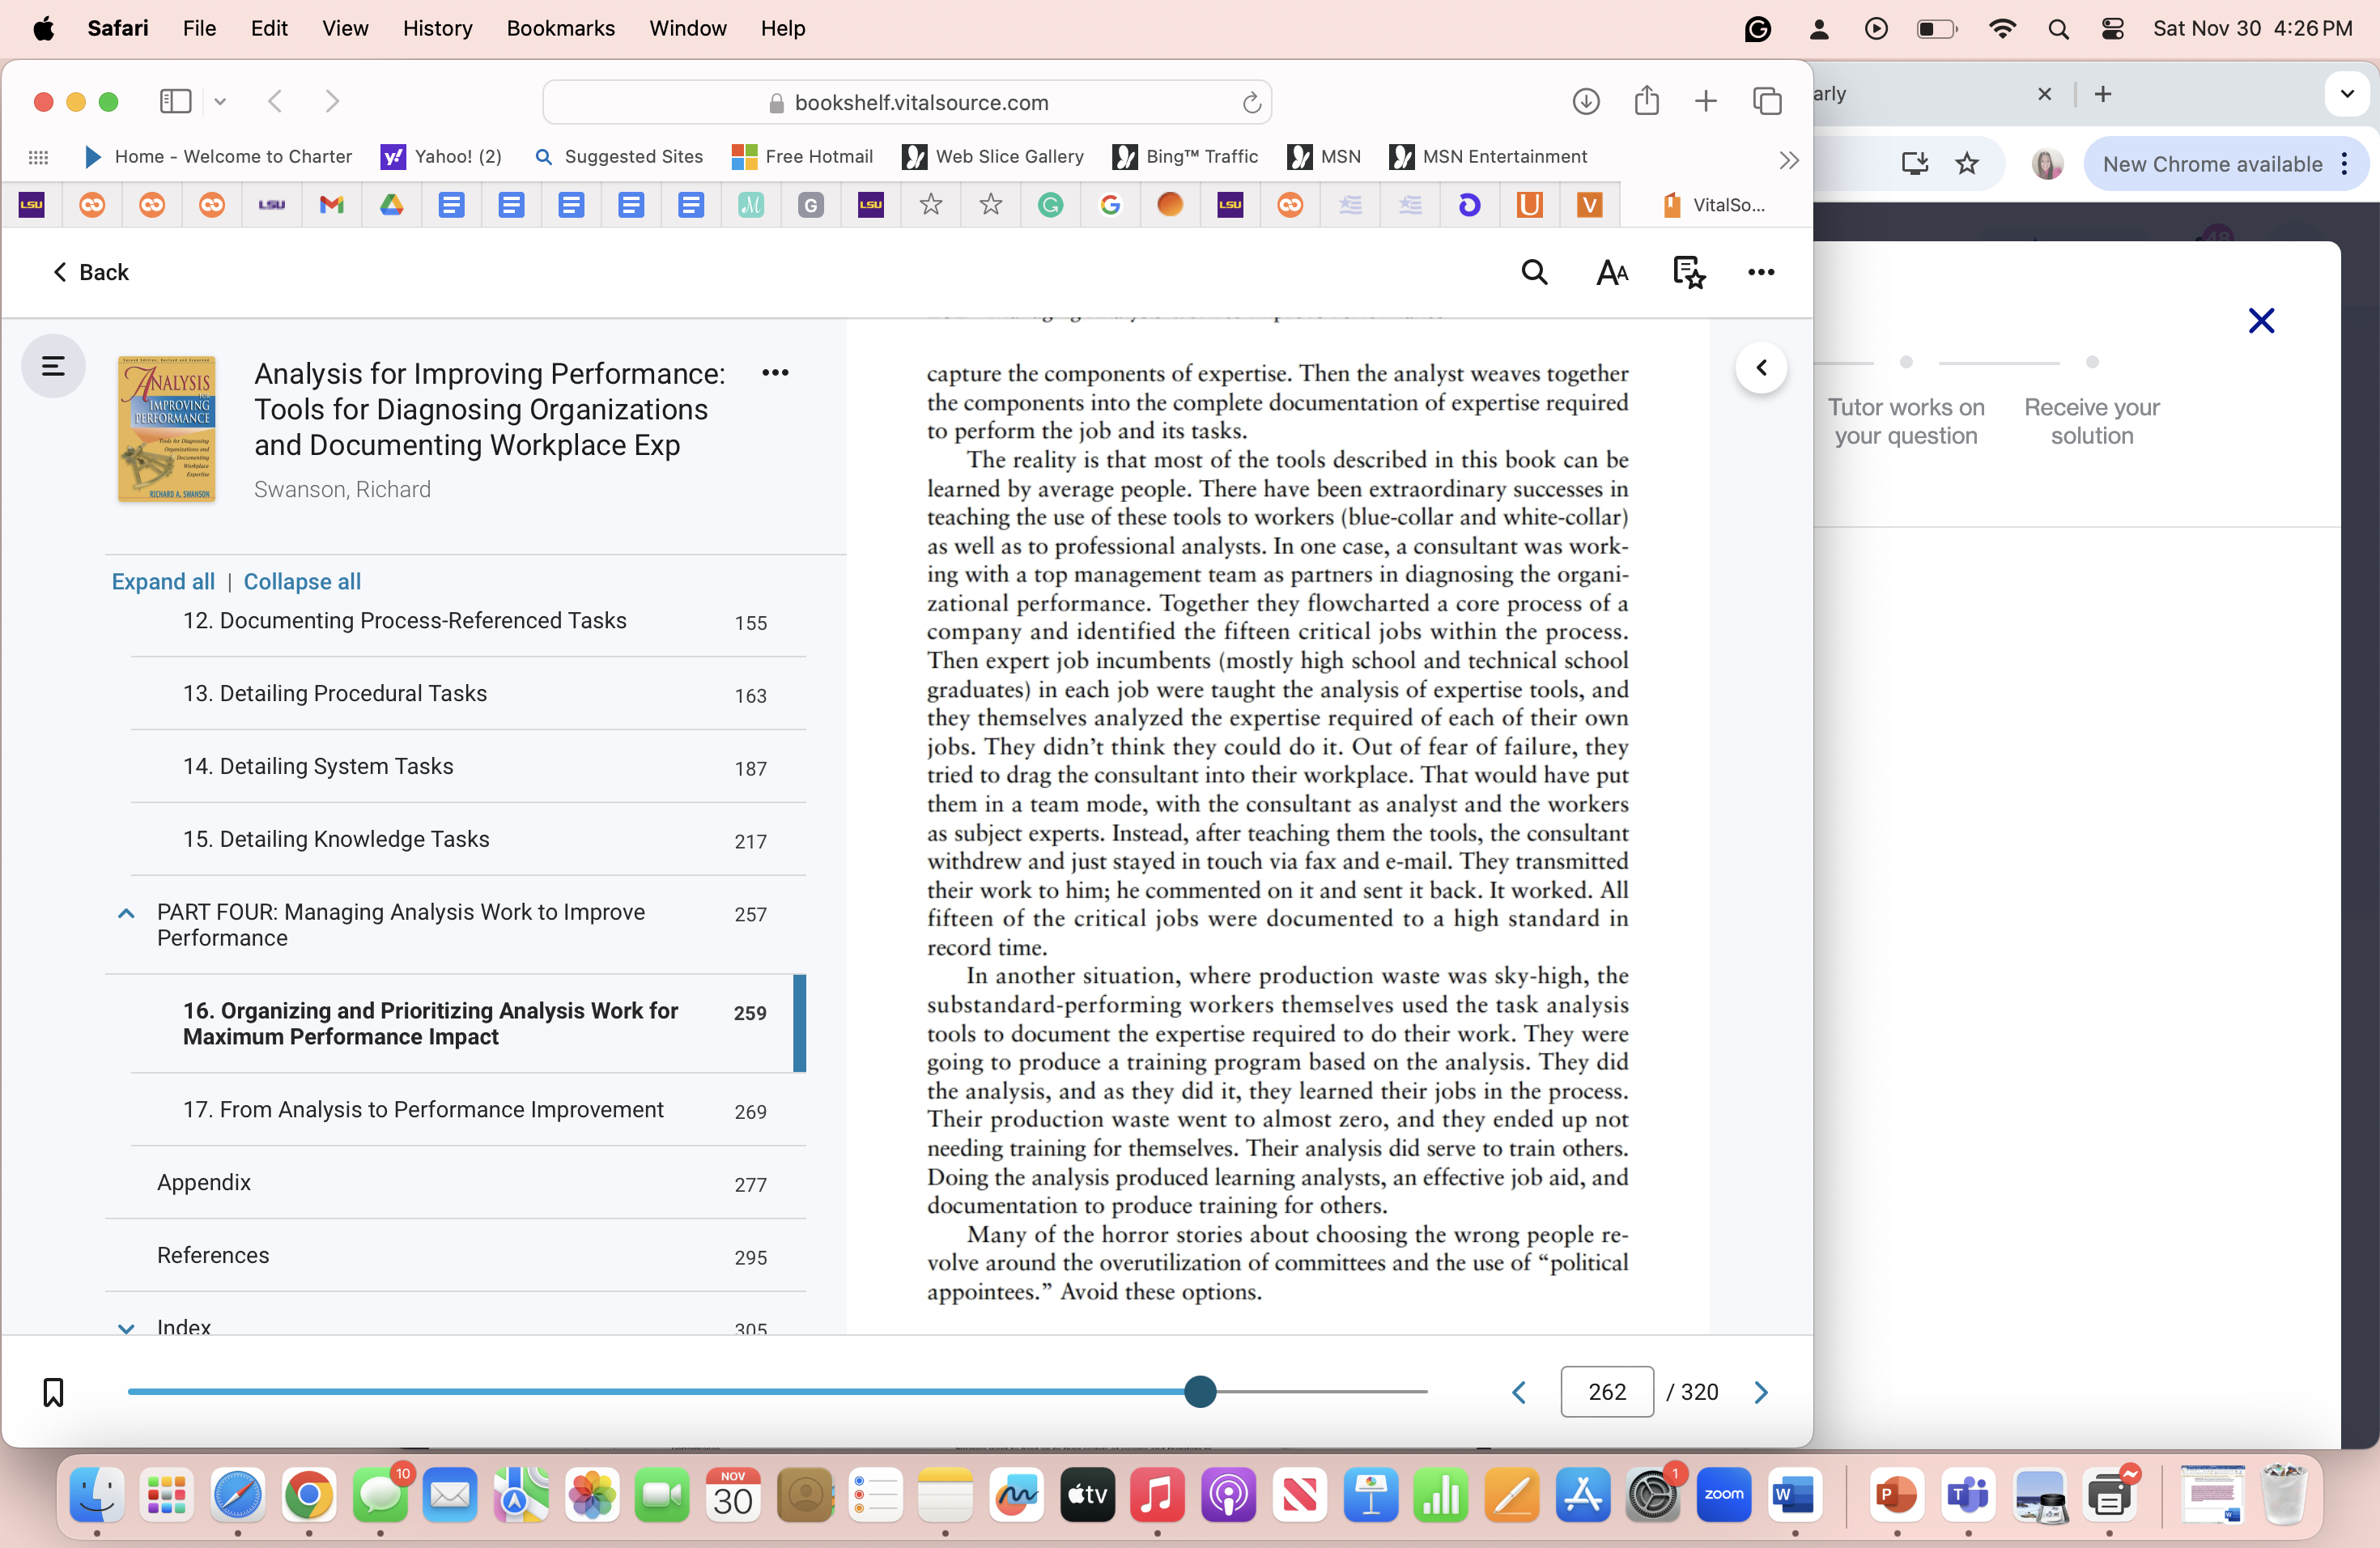2380x1548 pixels.
Task: Click the Expand all link
Action: [162, 581]
